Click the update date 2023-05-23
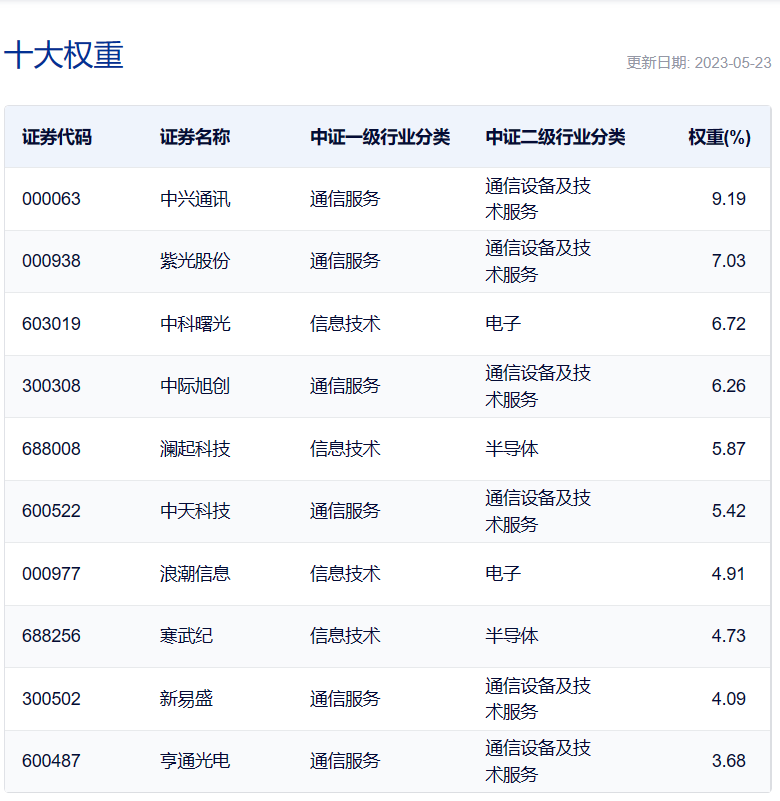The height and width of the screenshot is (801, 780). click(x=732, y=63)
